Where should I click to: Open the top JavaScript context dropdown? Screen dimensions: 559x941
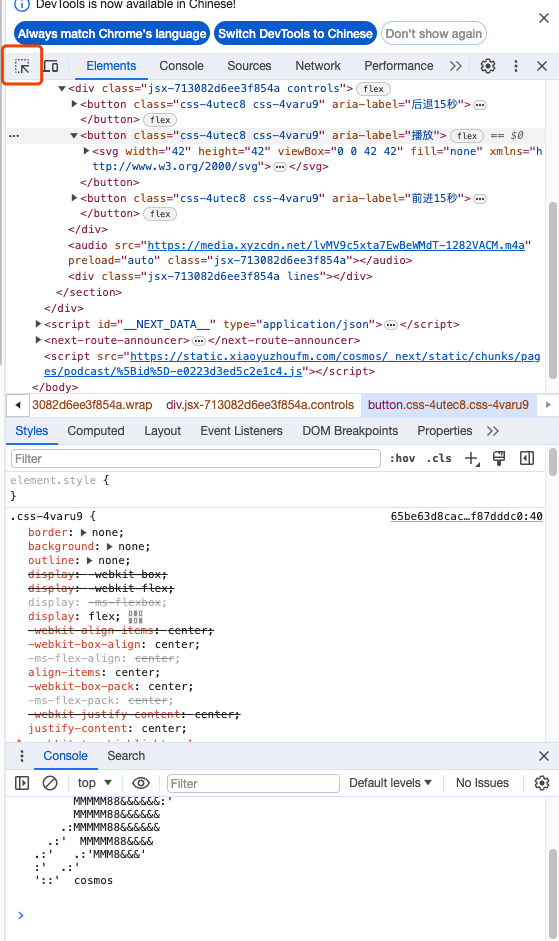point(94,783)
